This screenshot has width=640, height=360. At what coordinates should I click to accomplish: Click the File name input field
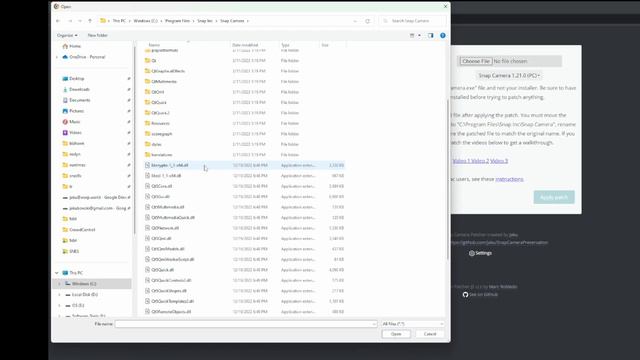tap(246, 324)
